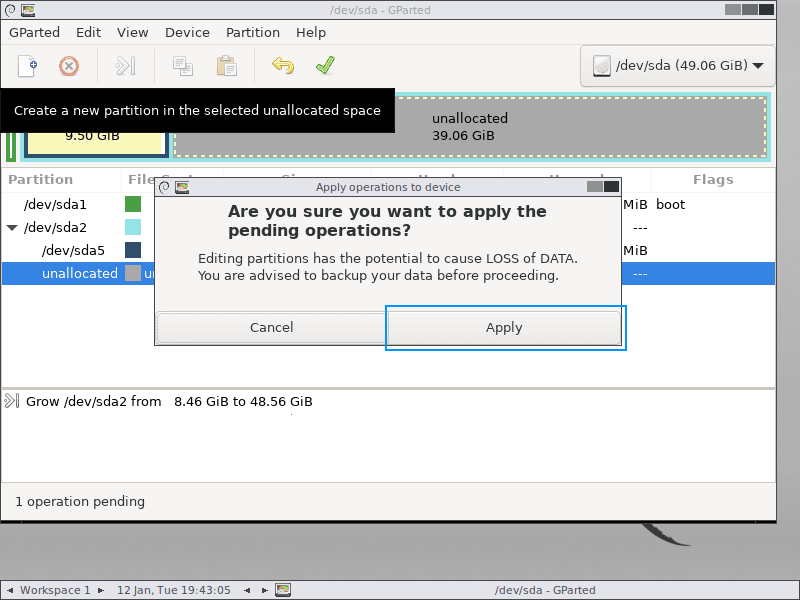Click the GParted icon in the taskbar tray
800x600 pixels.
click(x=283, y=589)
